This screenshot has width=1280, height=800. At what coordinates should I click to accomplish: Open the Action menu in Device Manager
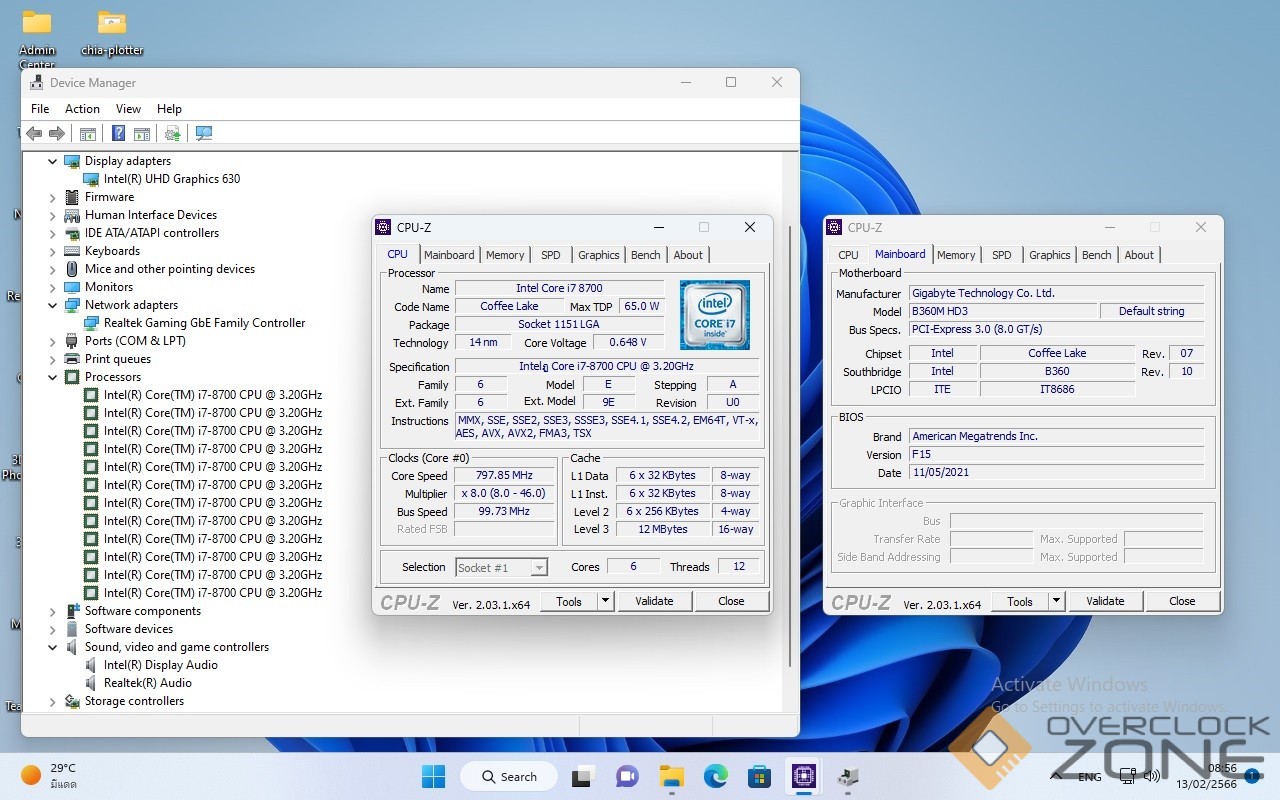[x=82, y=109]
